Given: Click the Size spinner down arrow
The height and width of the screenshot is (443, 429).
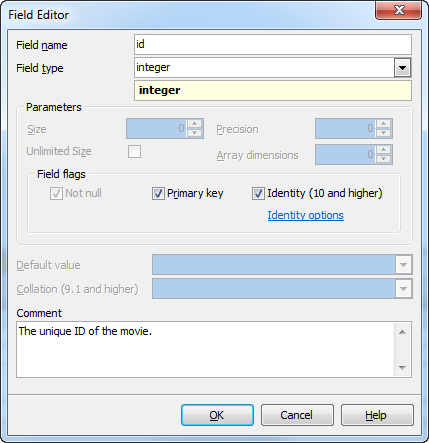Looking at the screenshot, I should tap(195, 133).
